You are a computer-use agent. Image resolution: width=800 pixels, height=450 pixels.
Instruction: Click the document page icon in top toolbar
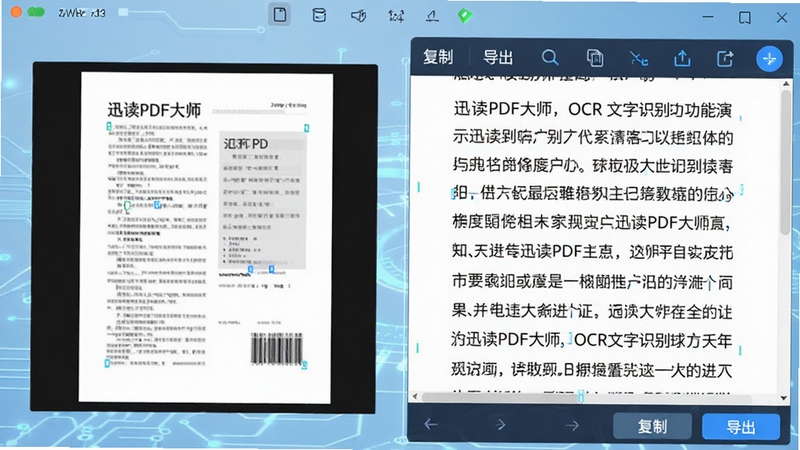(280, 14)
